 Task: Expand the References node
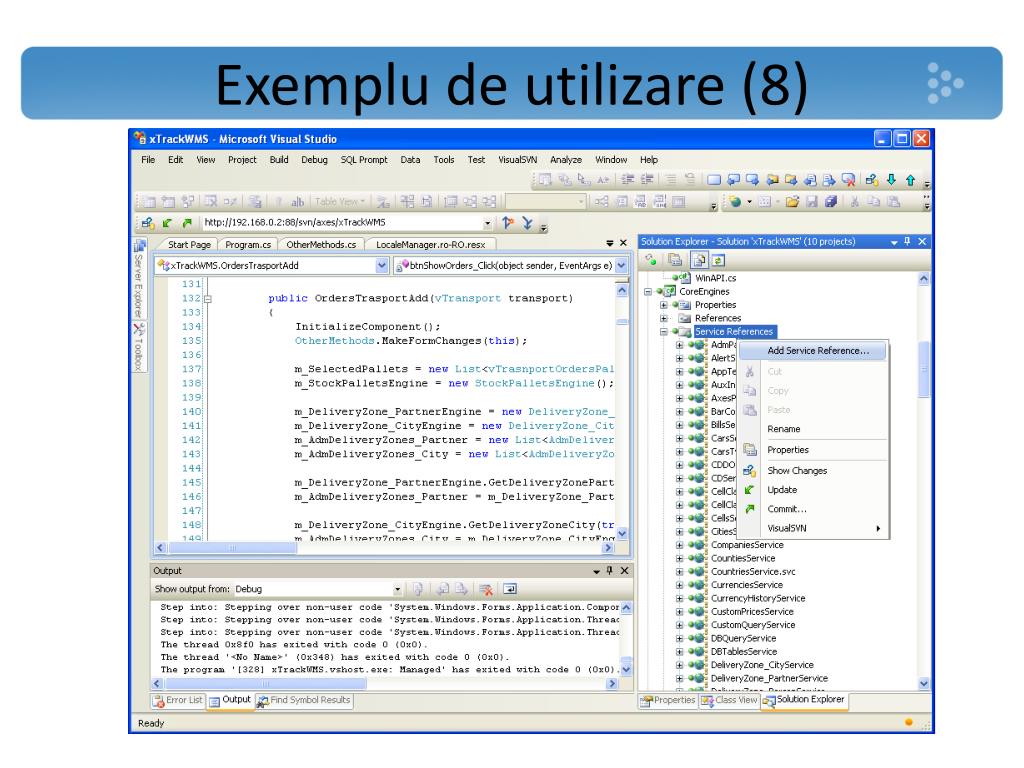coord(664,319)
